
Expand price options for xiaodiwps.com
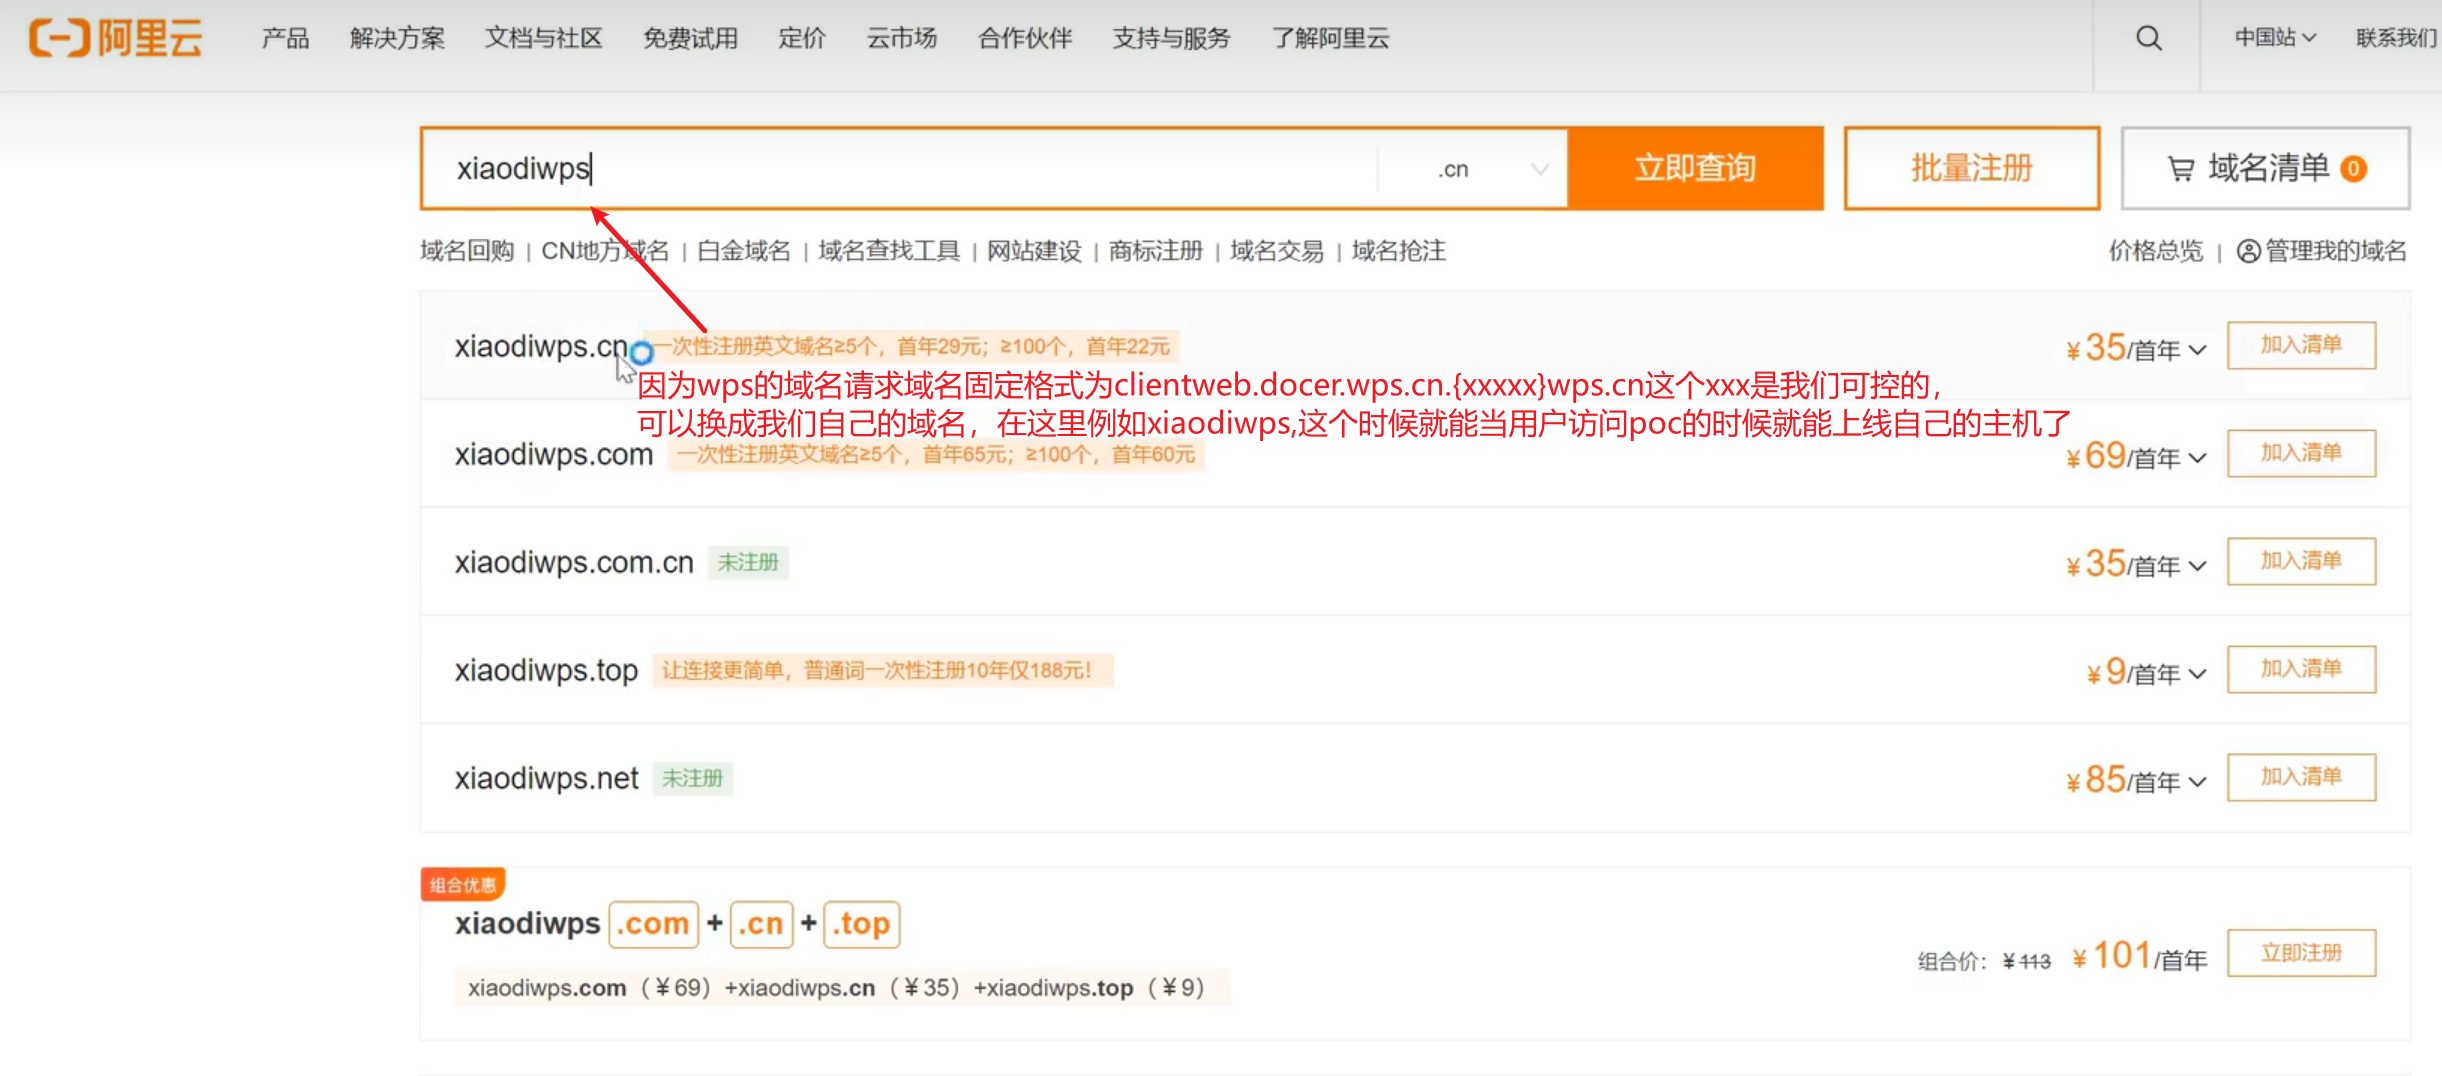pos(2197,458)
